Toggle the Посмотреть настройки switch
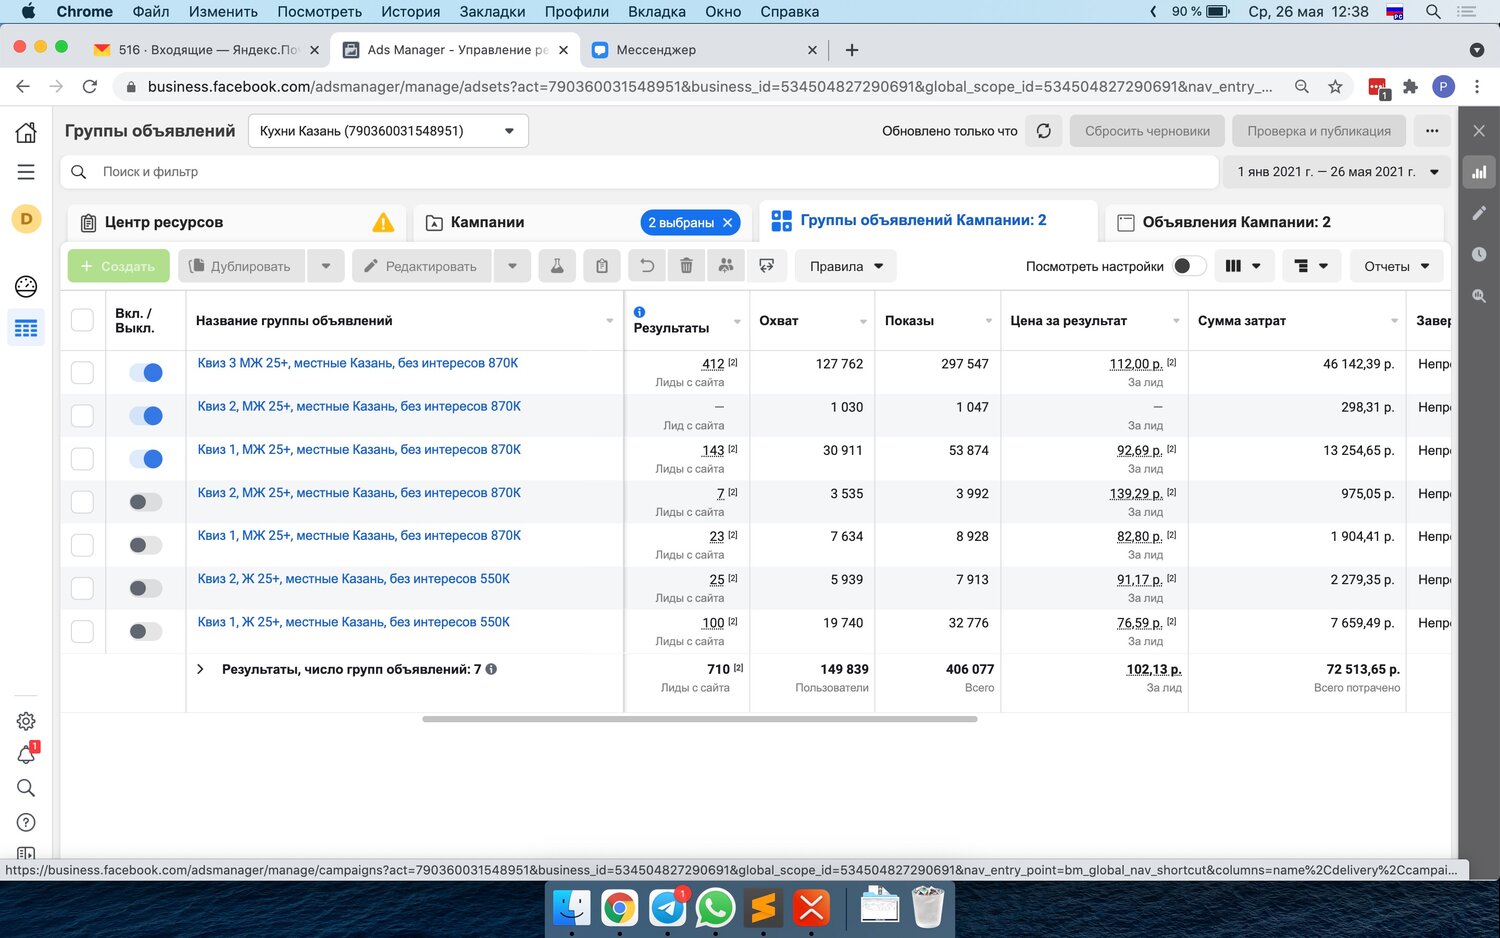 [x=1189, y=266]
